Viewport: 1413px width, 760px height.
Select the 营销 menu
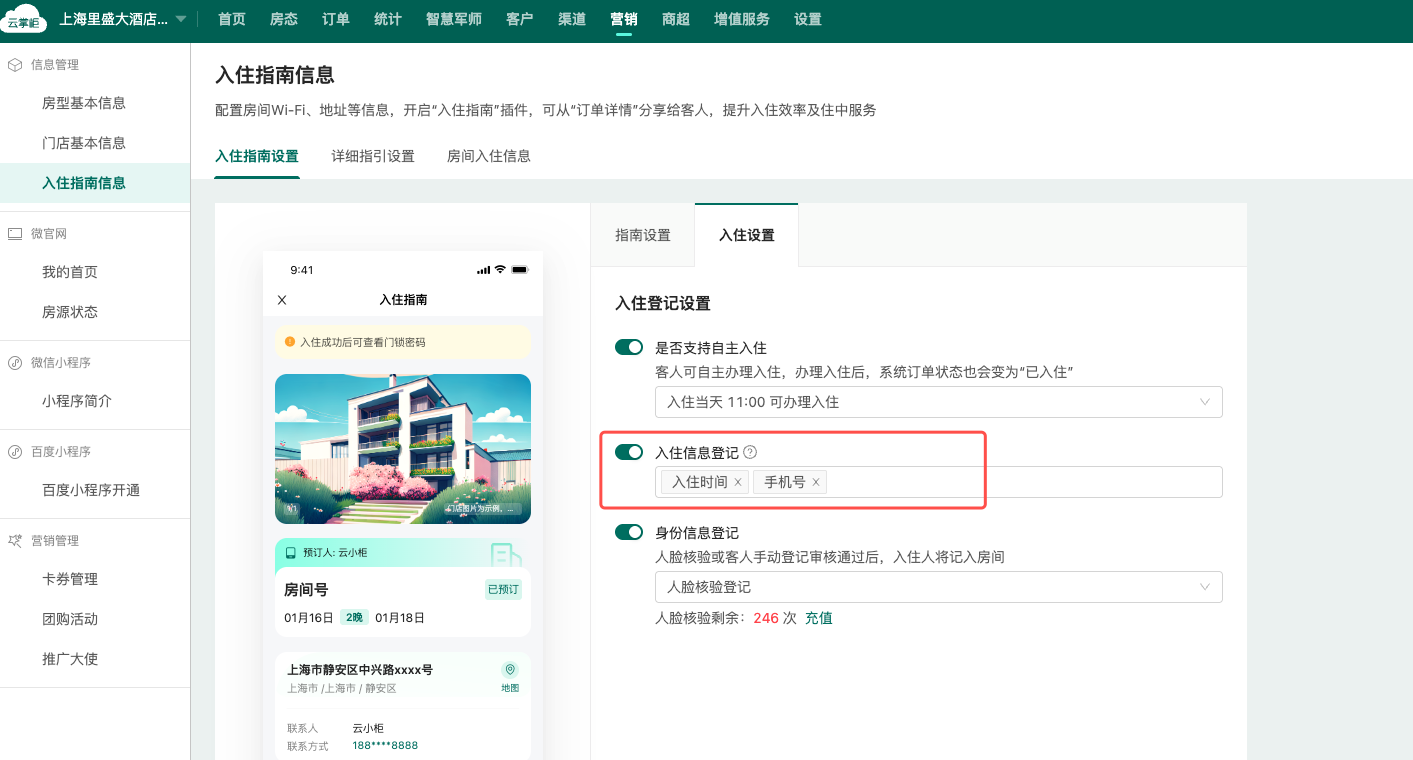[624, 19]
